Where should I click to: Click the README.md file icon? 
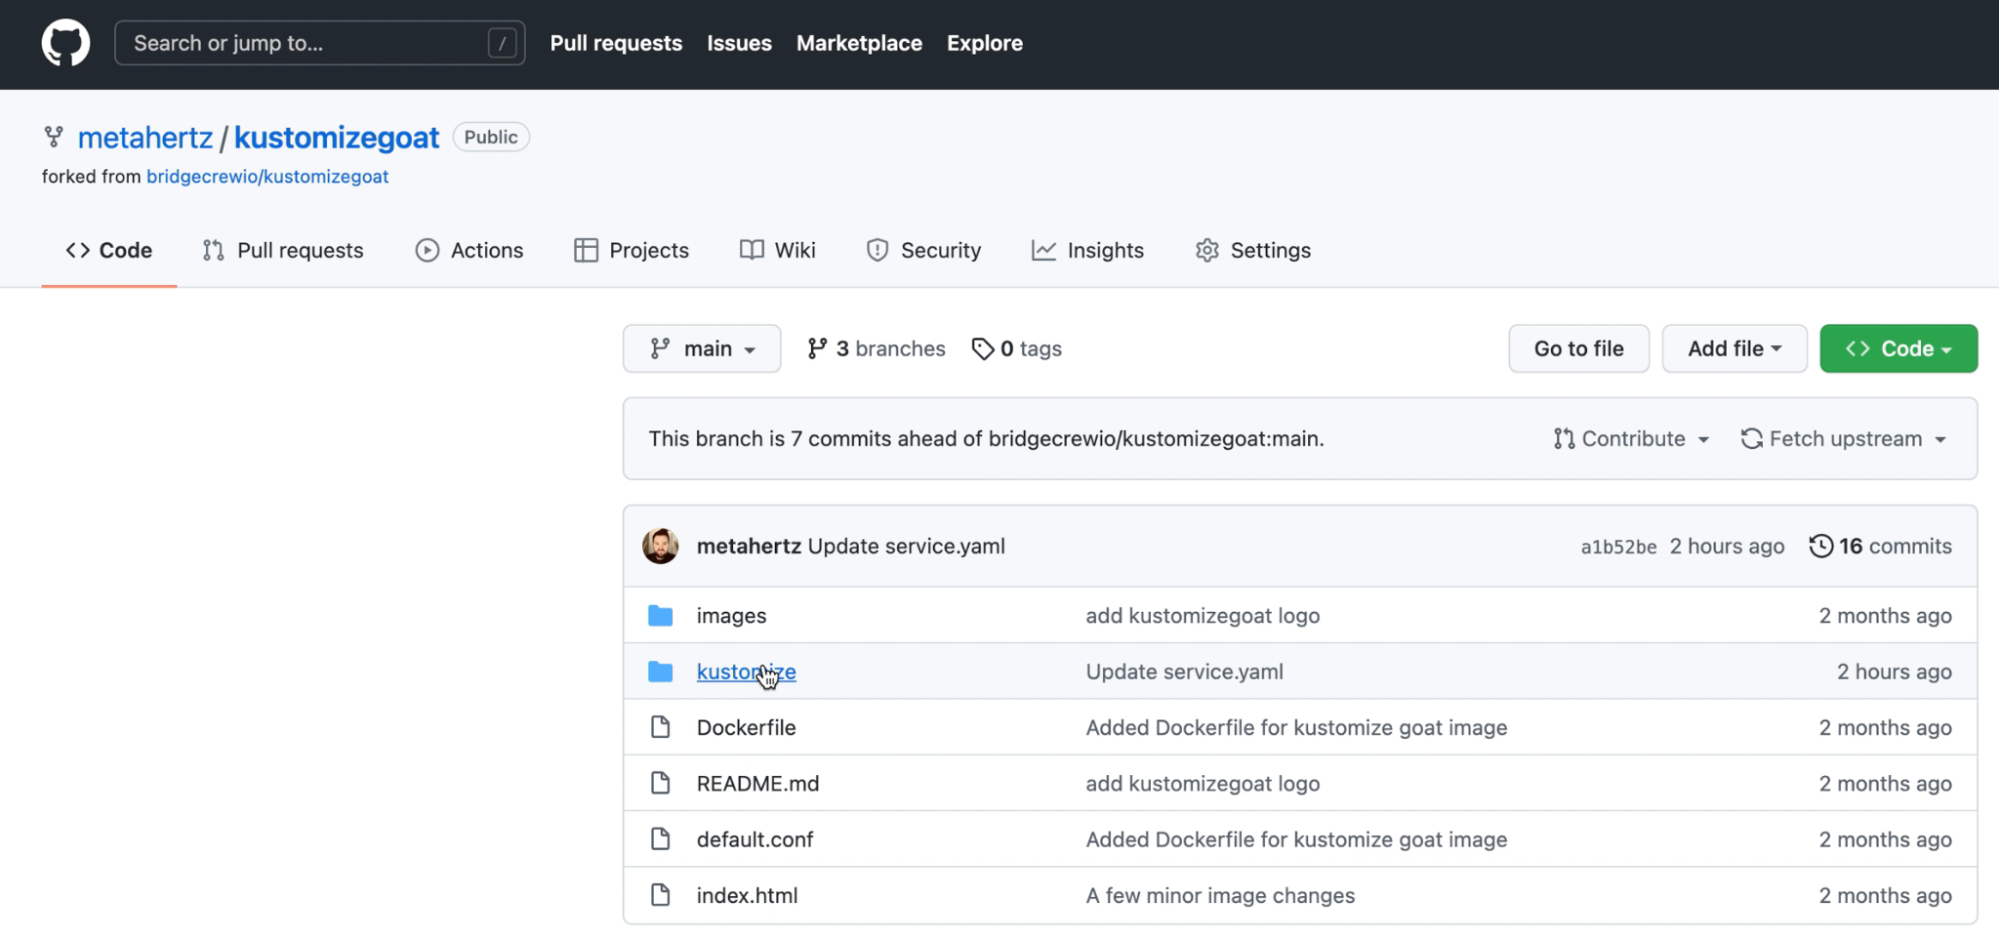pyautogui.click(x=660, y=783)
